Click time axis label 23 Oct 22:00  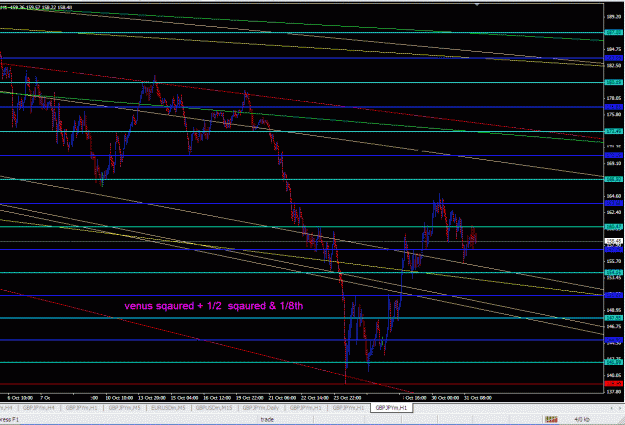347,398
